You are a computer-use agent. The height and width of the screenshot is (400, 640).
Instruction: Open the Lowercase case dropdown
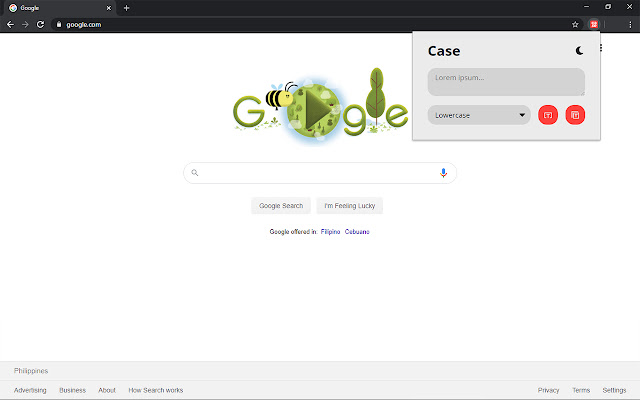[x=479, y=115]
